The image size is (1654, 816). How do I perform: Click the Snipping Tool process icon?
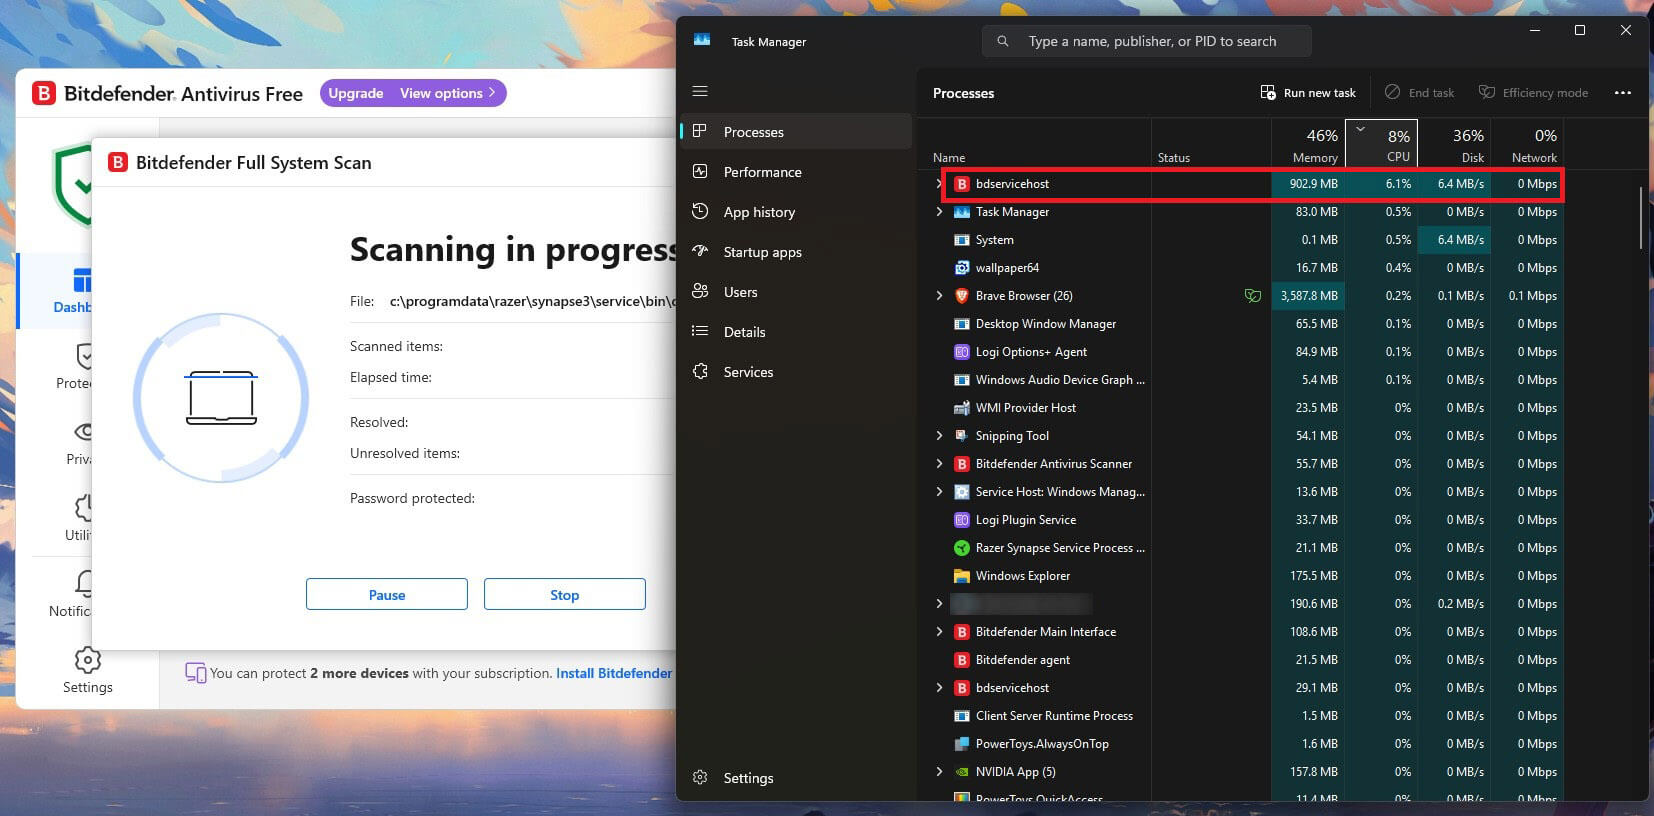[961, 436]
